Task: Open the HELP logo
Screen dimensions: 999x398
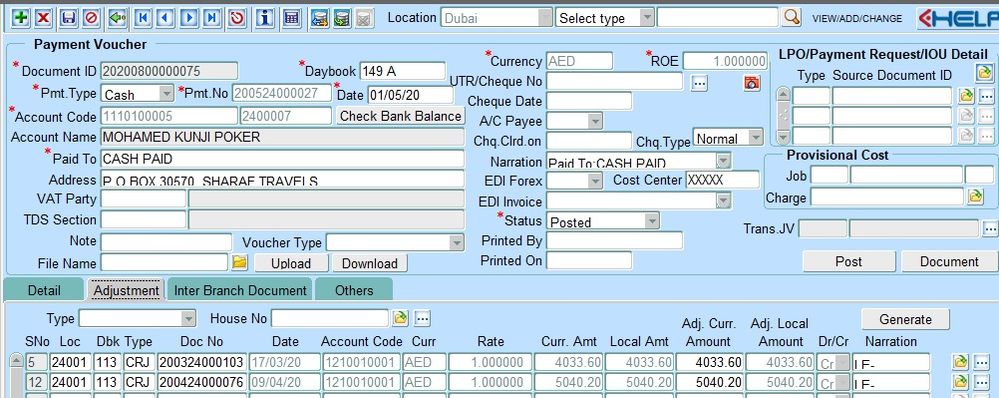Action: pos(958,18)
